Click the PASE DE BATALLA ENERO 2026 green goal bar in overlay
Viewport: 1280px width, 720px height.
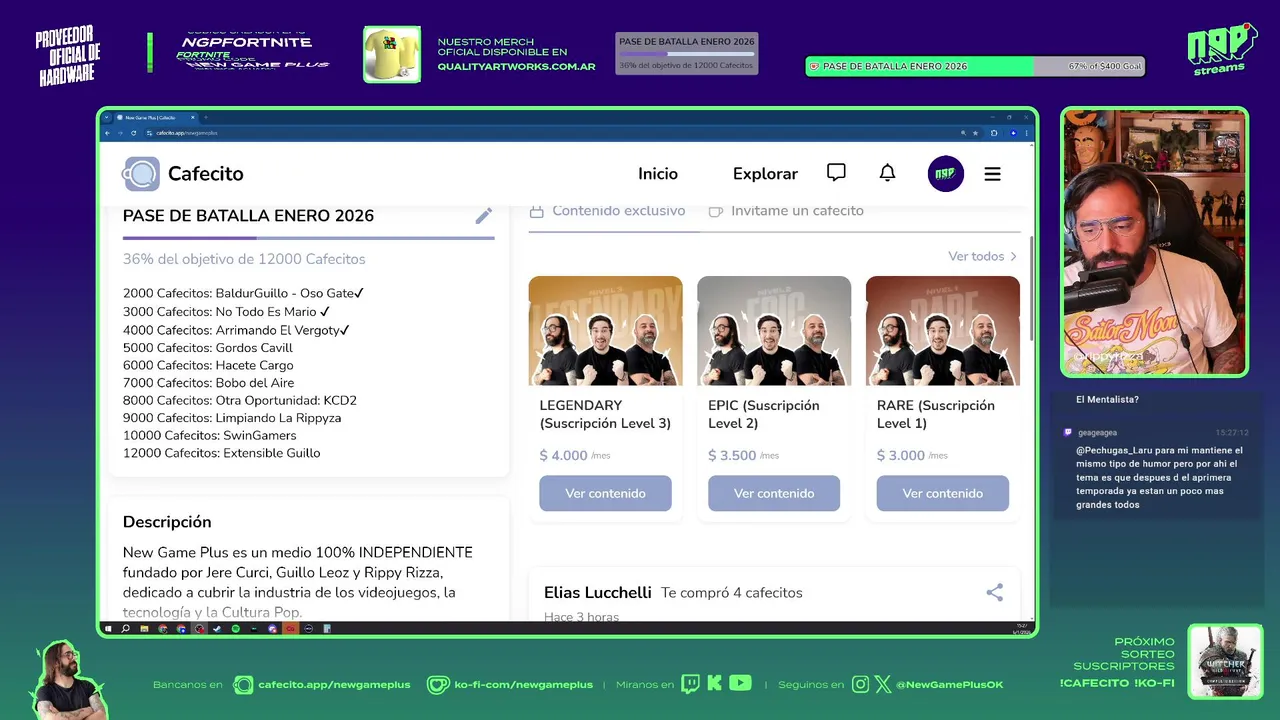975,66
